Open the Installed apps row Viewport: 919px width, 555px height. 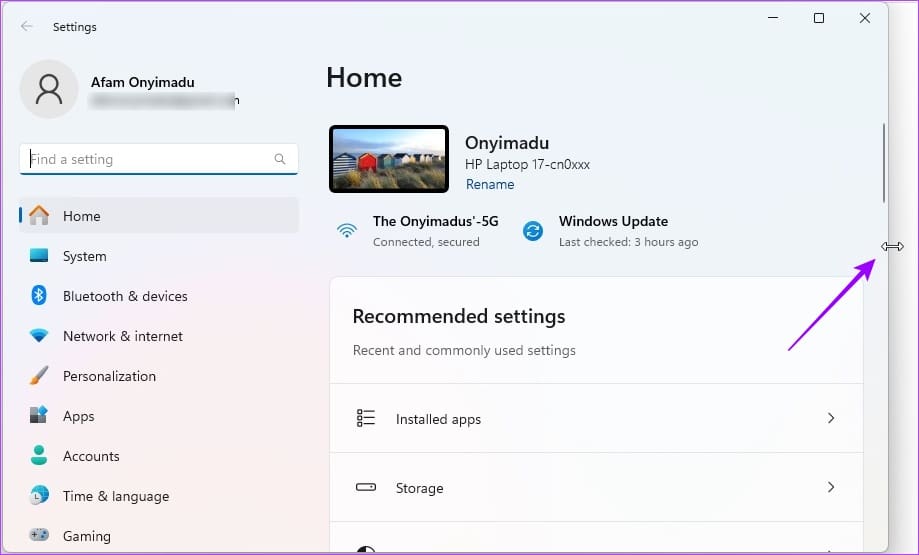597,418
